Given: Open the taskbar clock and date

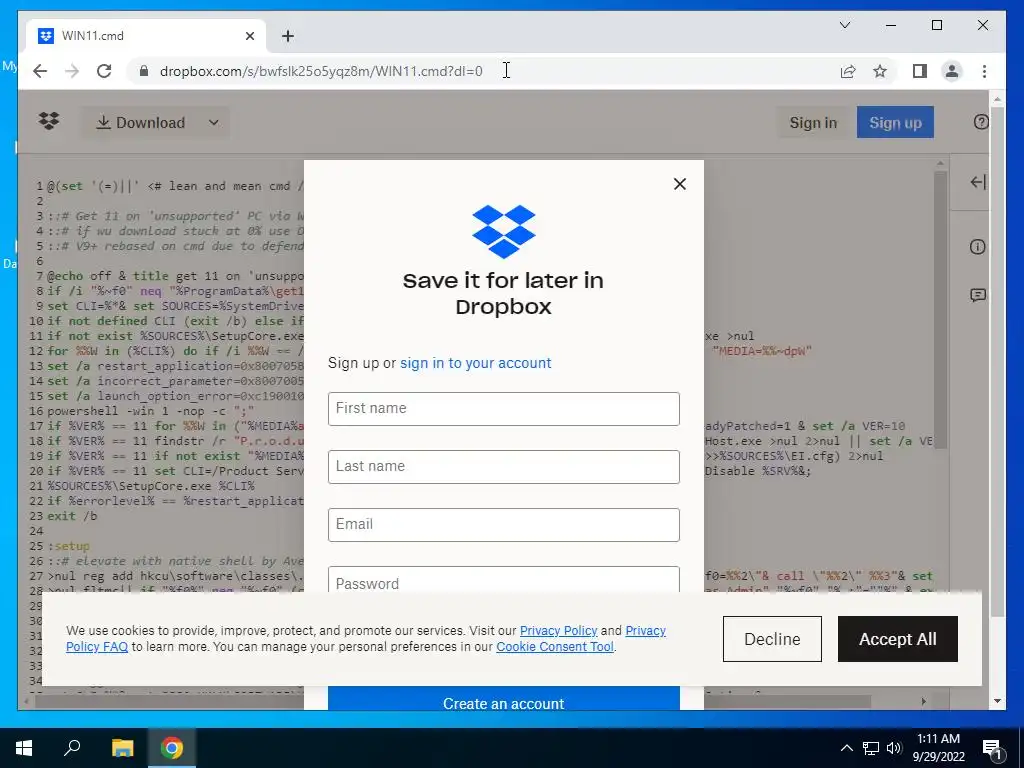Looking at the screenshot, I should pos(938,748).
